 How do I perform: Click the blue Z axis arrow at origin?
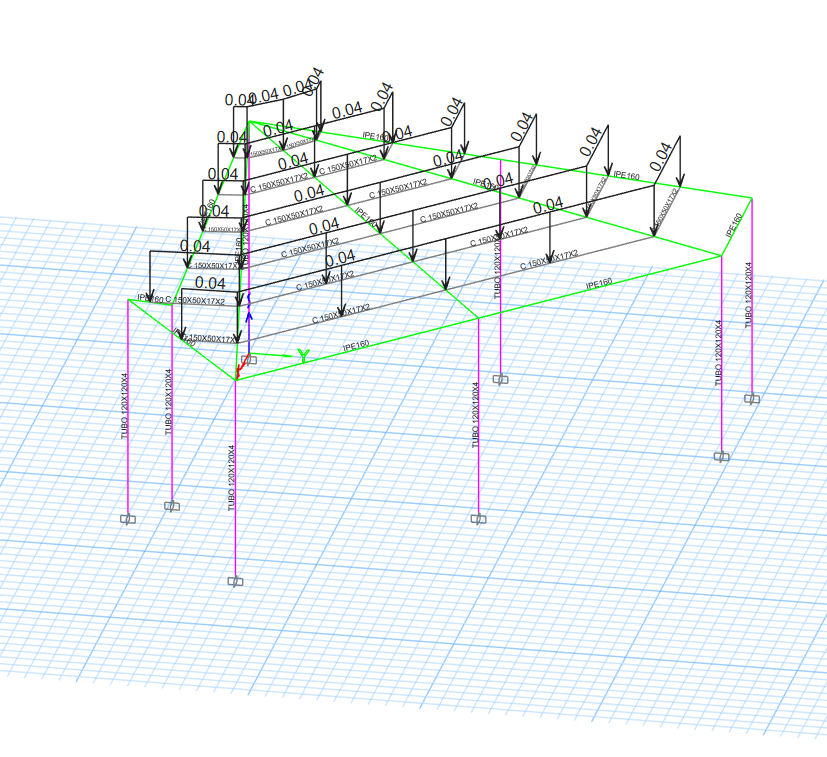(x=249, y=317)
